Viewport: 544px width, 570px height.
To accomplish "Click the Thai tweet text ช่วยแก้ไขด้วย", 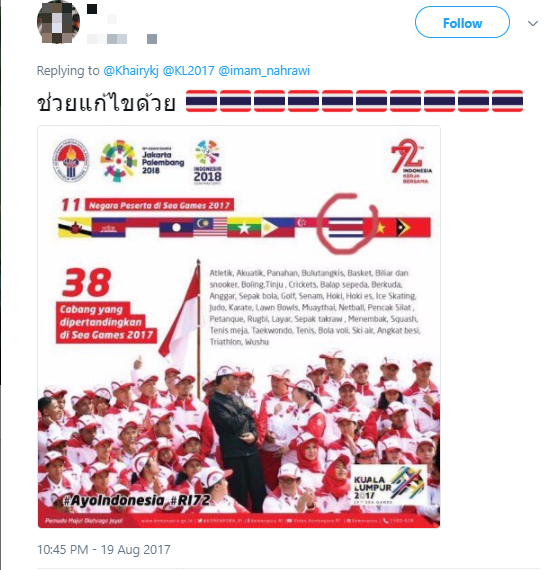I will (x=106, y=102).
